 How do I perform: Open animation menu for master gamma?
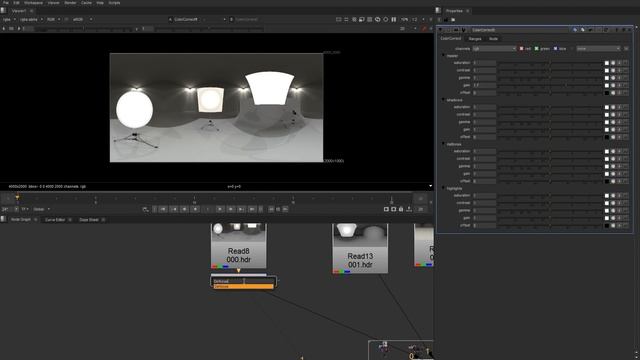(x=625, y=78)
